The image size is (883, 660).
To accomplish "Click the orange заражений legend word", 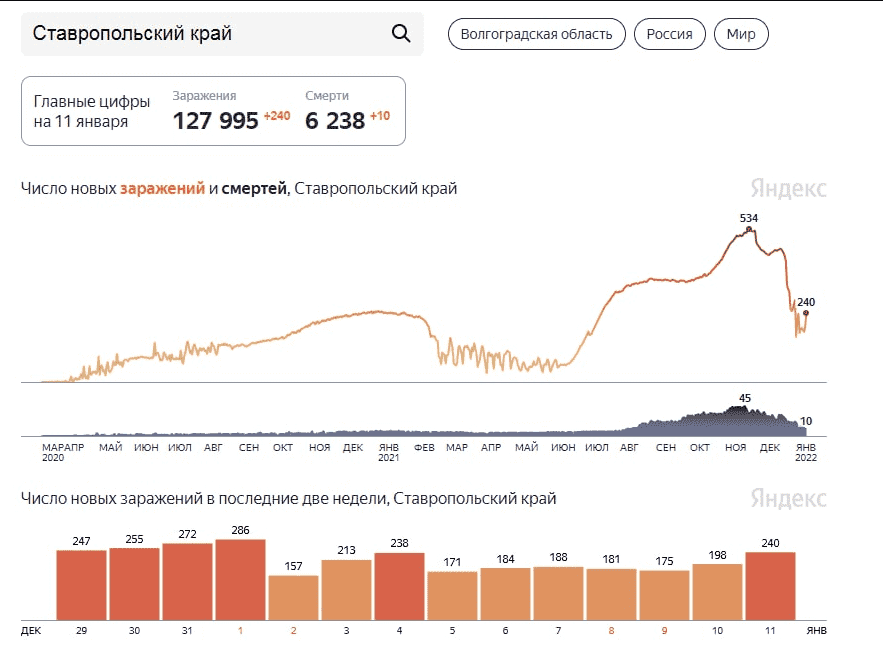I will click(x=162, y=188).
